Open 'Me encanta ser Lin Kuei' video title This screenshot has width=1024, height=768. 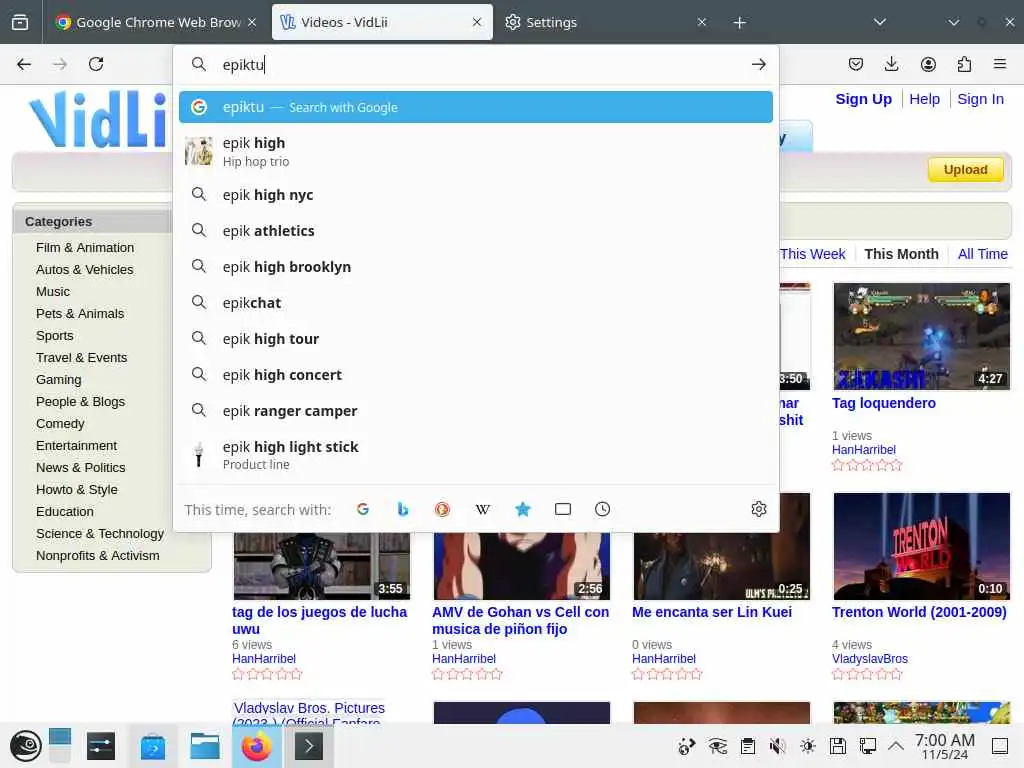(712, 612)
